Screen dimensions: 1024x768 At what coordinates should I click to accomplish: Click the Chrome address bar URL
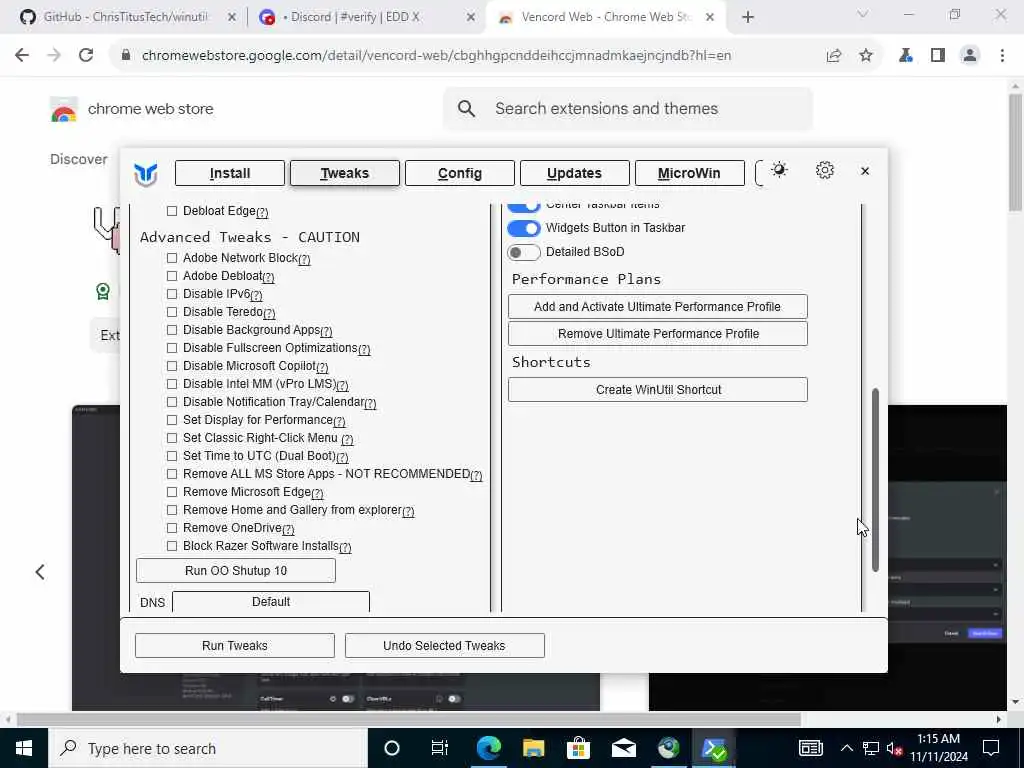436,56
